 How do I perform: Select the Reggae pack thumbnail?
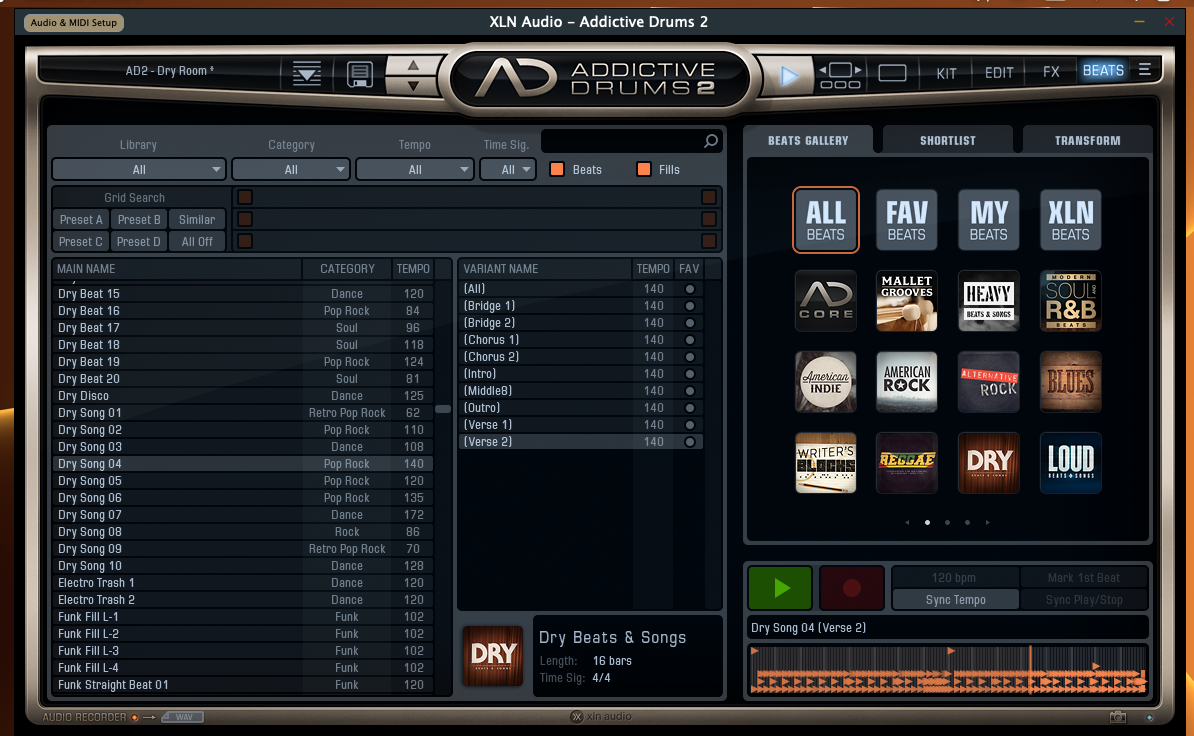pyautogui.click(x=906, y=463)
